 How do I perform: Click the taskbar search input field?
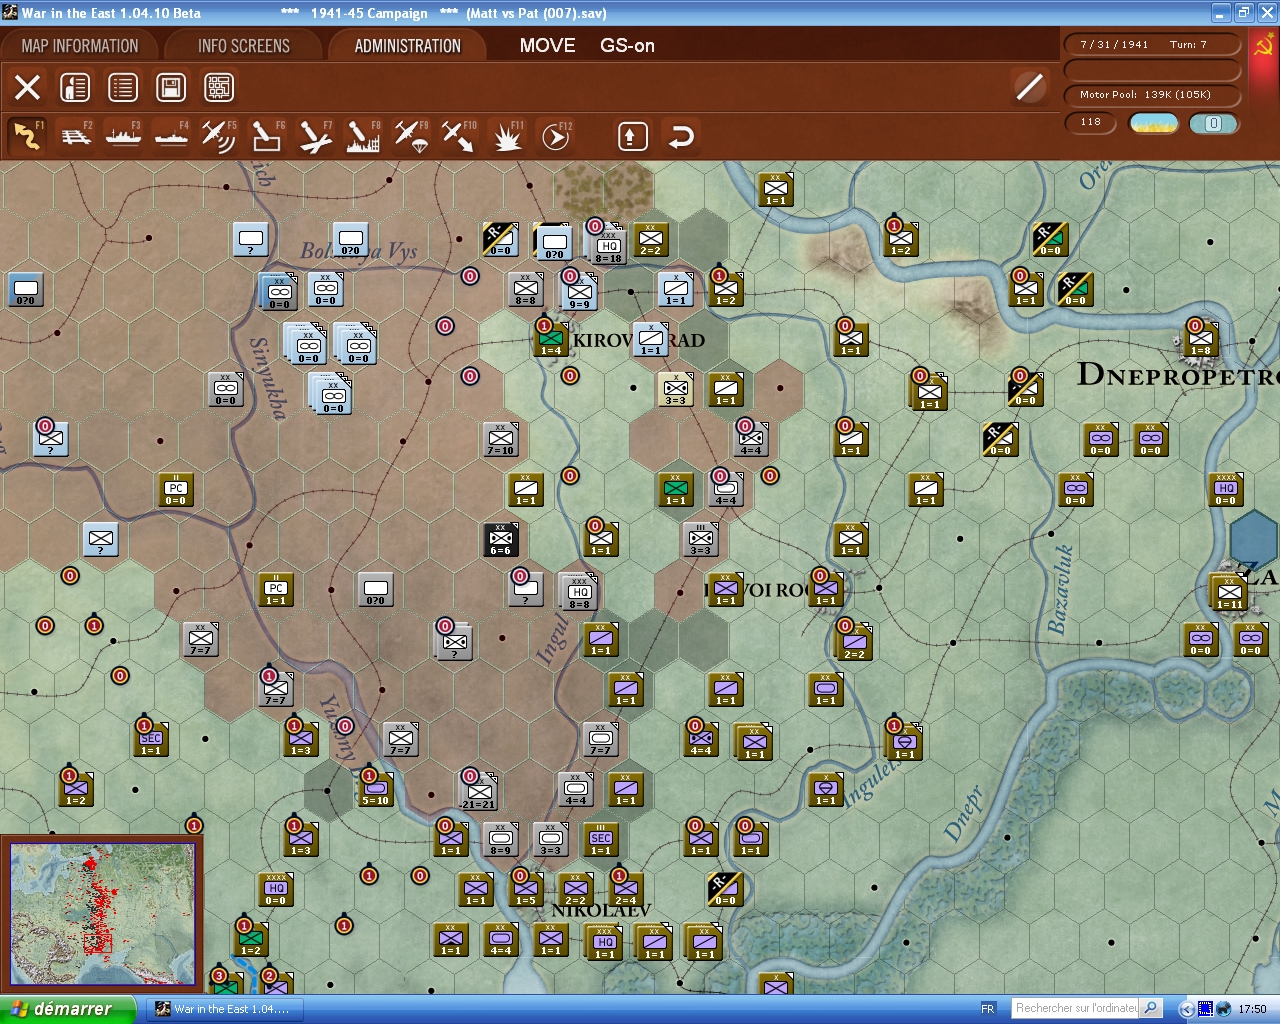1076,1009
